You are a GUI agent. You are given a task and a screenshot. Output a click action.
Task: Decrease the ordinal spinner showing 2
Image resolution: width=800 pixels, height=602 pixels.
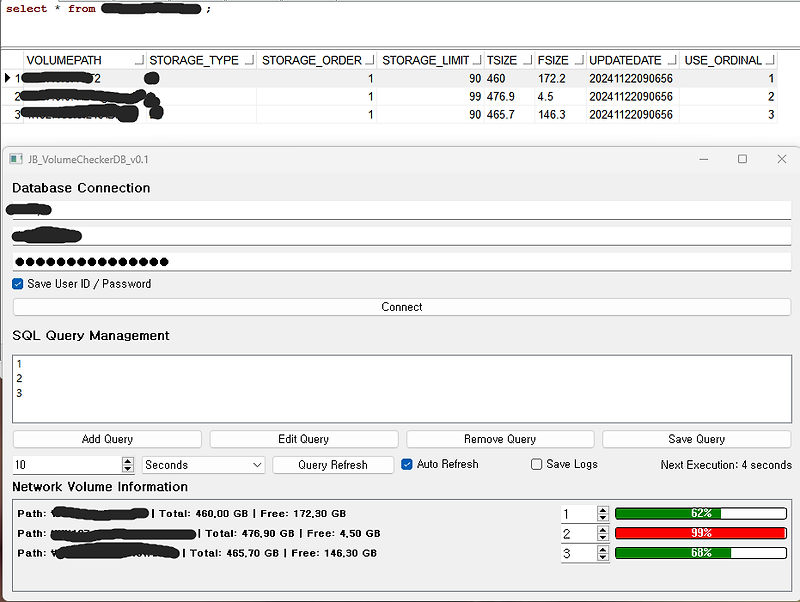click(x=603, y=538)
